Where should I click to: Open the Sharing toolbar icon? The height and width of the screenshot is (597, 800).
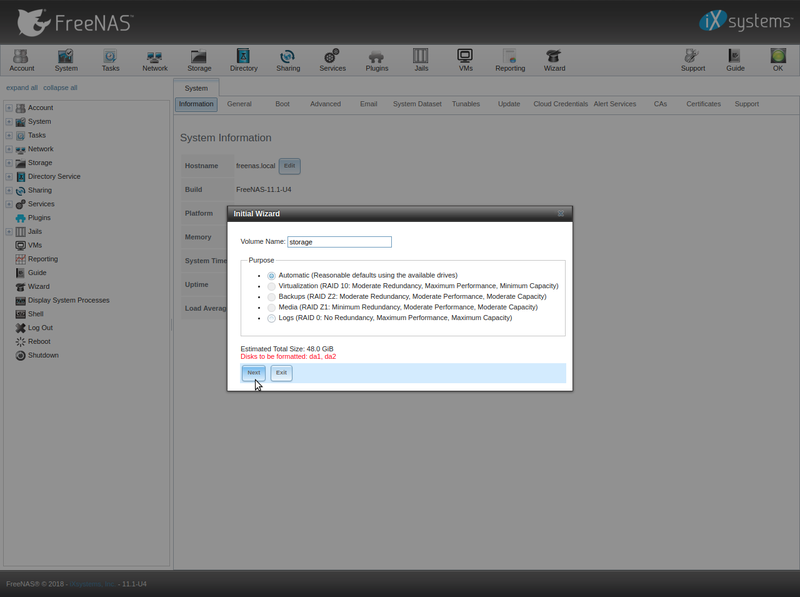coord(288,60)
